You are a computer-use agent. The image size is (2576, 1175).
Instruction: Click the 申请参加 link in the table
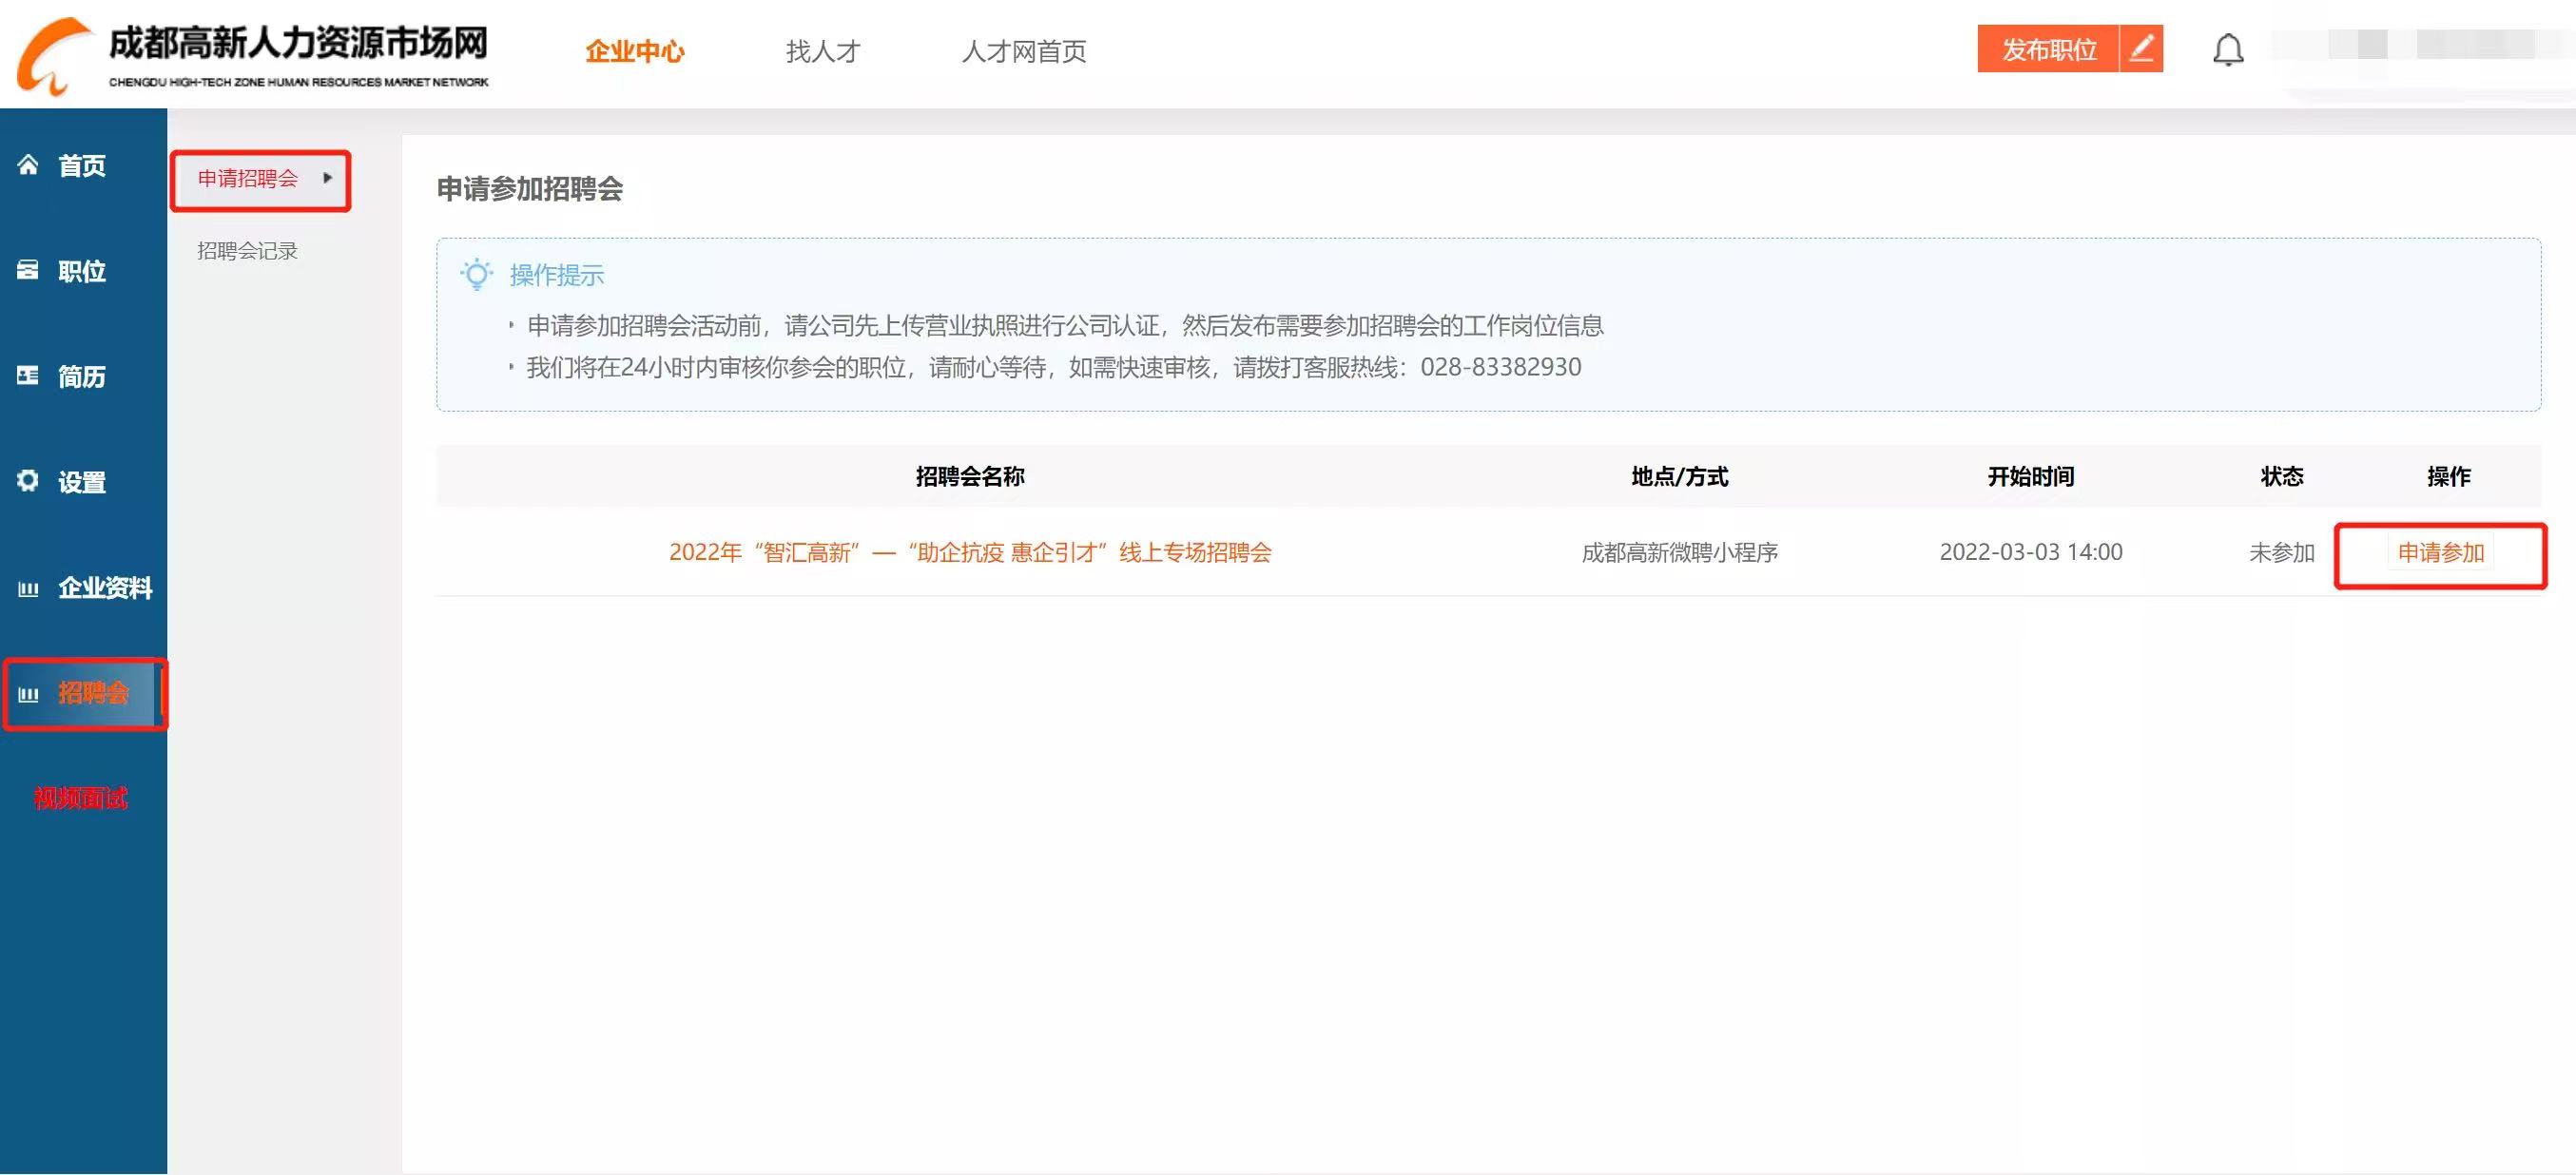click(x=2440, y=553)
